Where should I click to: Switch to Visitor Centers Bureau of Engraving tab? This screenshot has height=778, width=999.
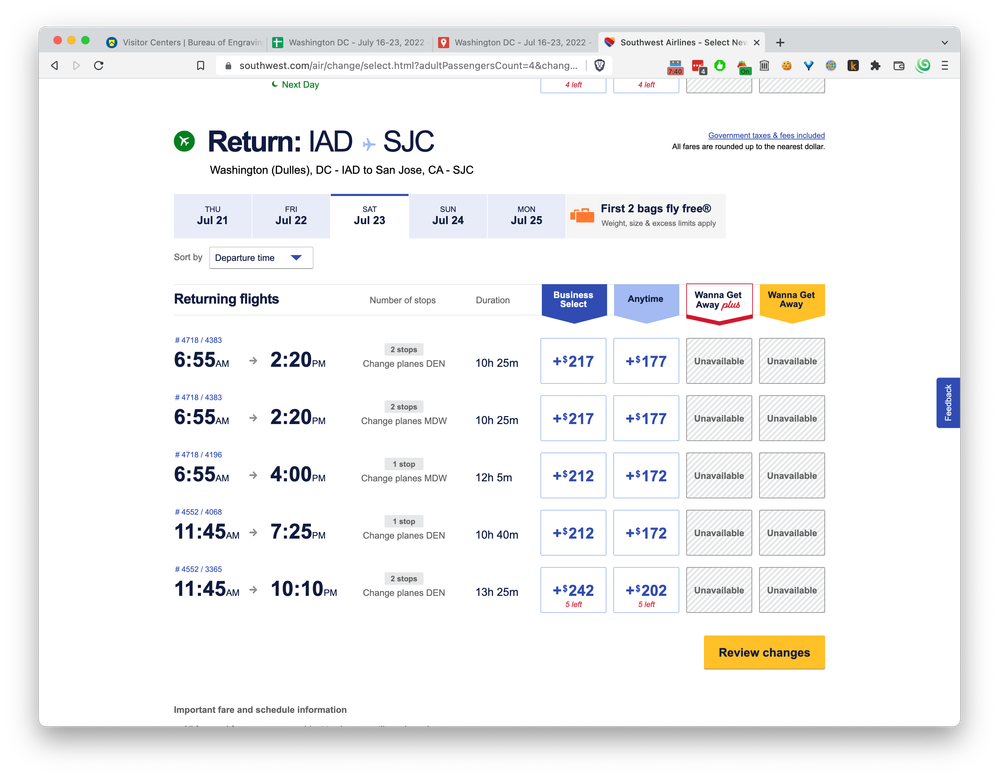(x=185, y=43)
